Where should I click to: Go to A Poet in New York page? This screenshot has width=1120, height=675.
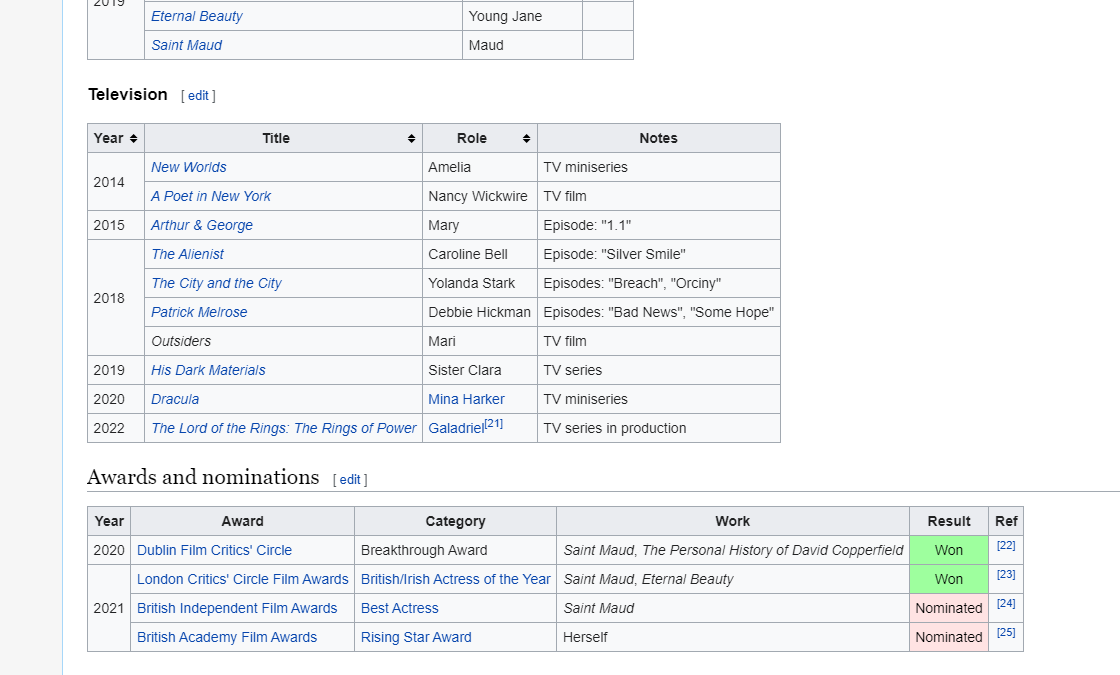210,196
